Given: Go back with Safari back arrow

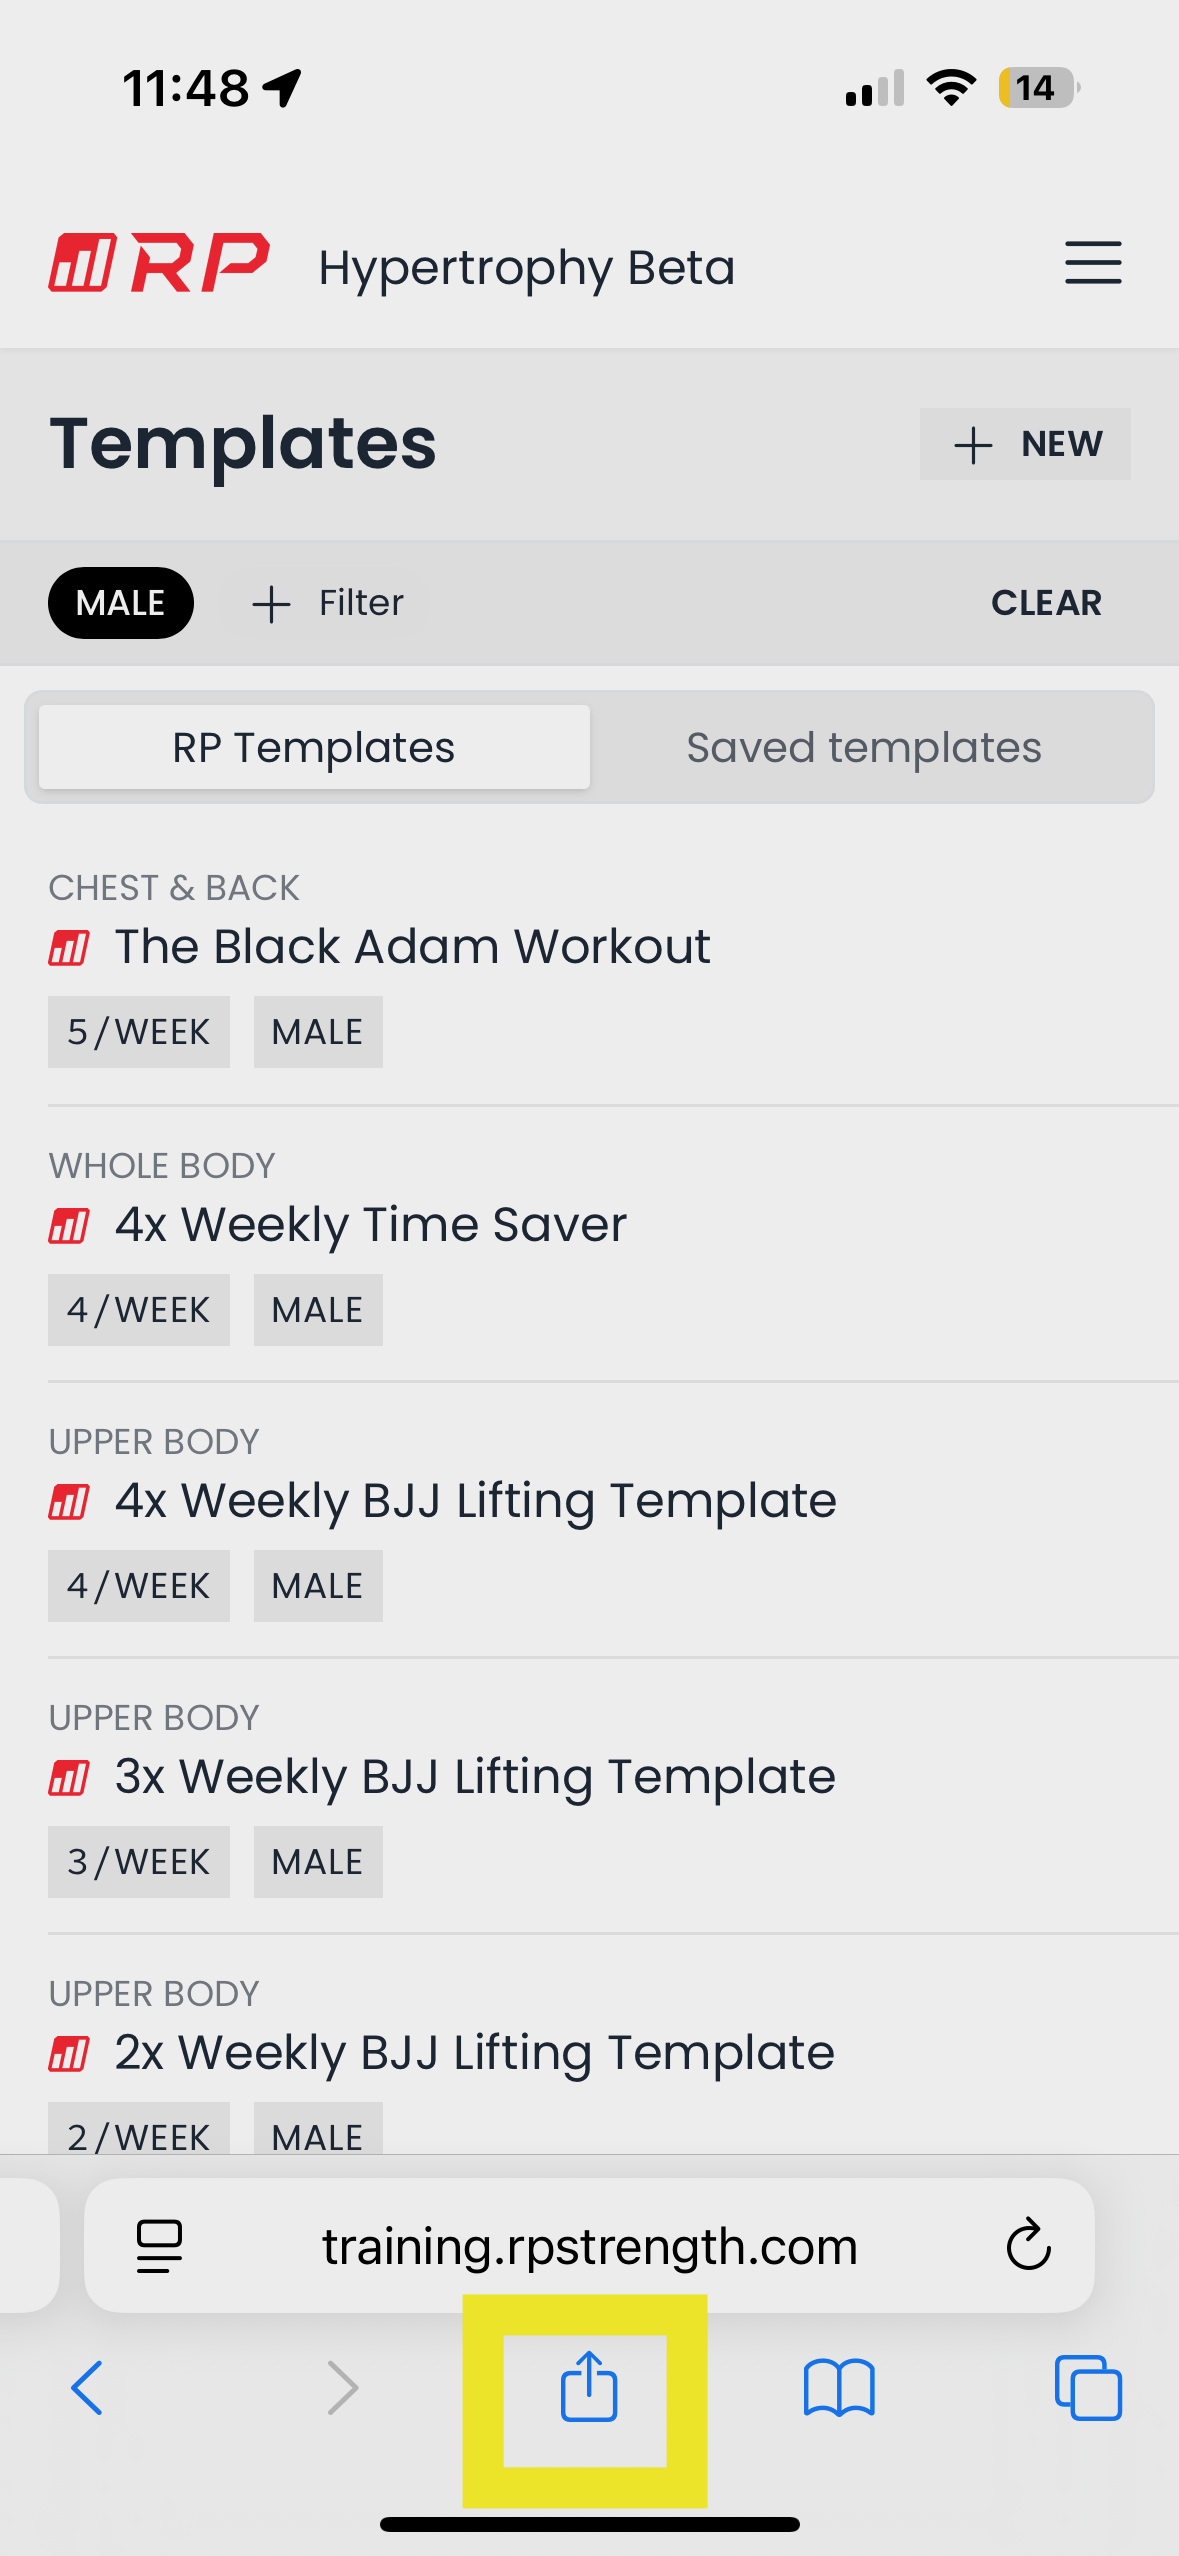Looking at the screenshot, I should 87,2388.
